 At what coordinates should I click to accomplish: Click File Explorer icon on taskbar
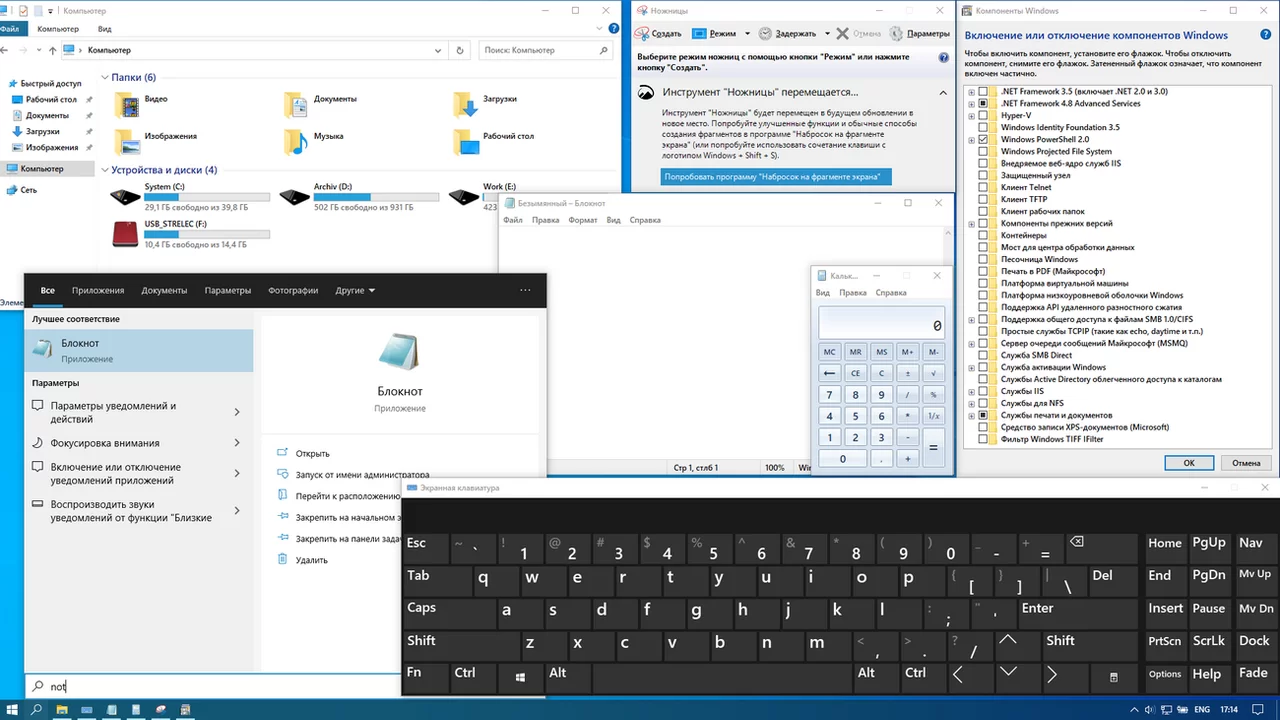tap(62, 709)
